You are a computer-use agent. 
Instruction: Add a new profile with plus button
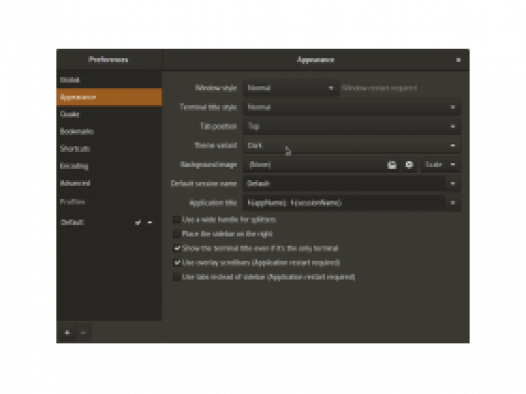pyautogui.click(x=67, y=332)
